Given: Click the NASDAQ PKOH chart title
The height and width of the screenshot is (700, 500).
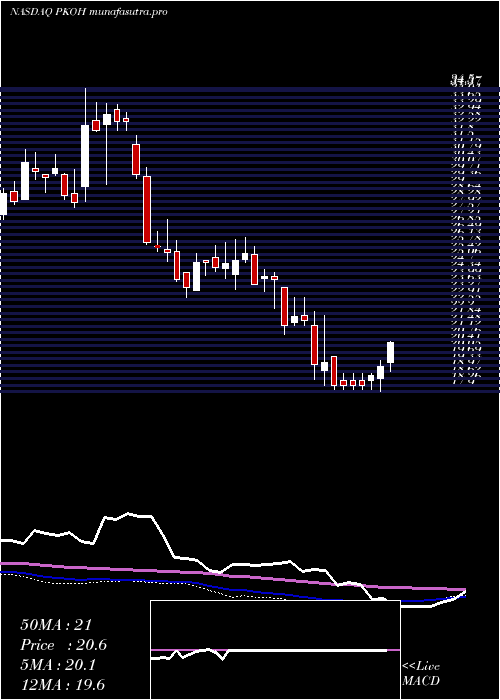Looking at the screenshot, I should pyautogui.click(x=89, y=12).
